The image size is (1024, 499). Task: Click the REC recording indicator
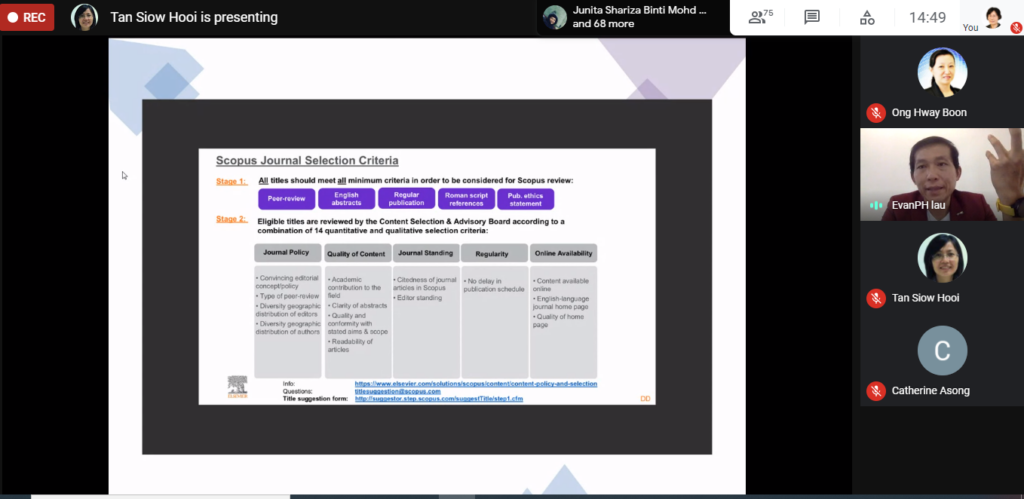27,17
